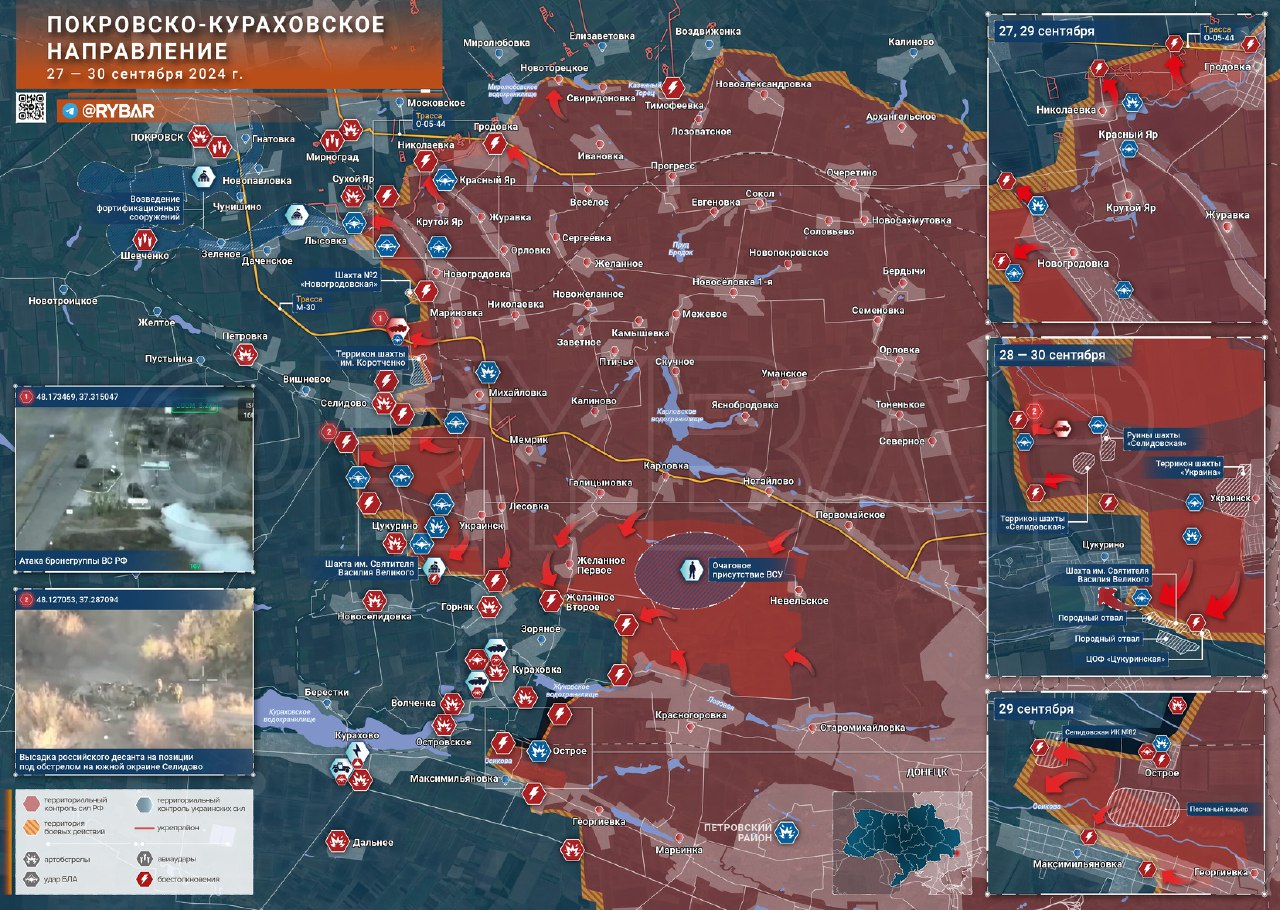The image size is (1280, 910).
Task: Click the clash icon above Тимофеевка
Action: click(x=675, y=87)
